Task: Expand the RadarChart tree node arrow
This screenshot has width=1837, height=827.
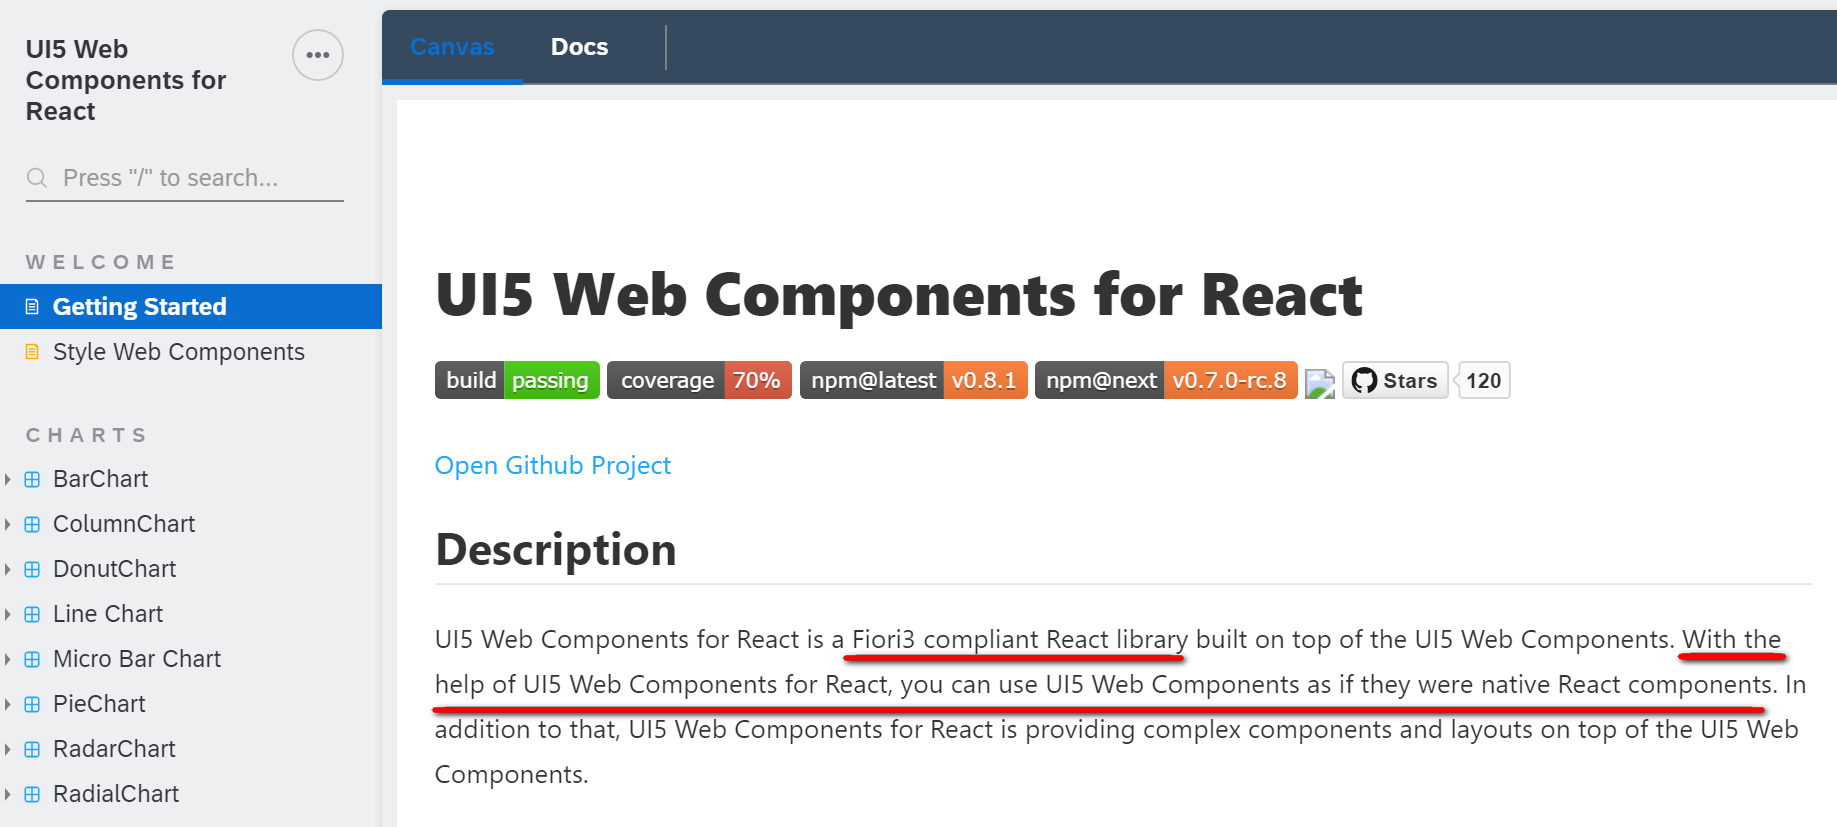Action: point(8,749)
